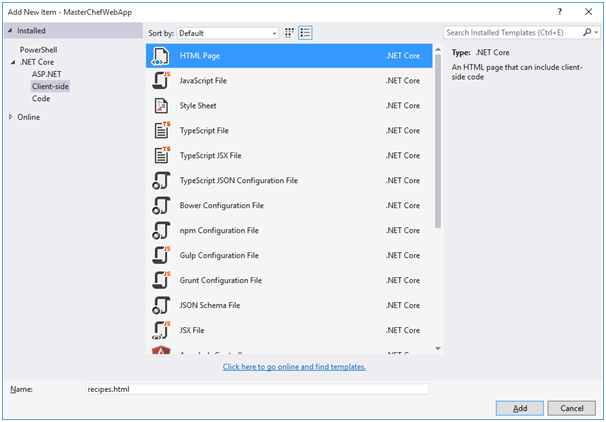606x422 pixels.
Task: Choose the Gulp Configuration File icon
Action: pos(161,255)
